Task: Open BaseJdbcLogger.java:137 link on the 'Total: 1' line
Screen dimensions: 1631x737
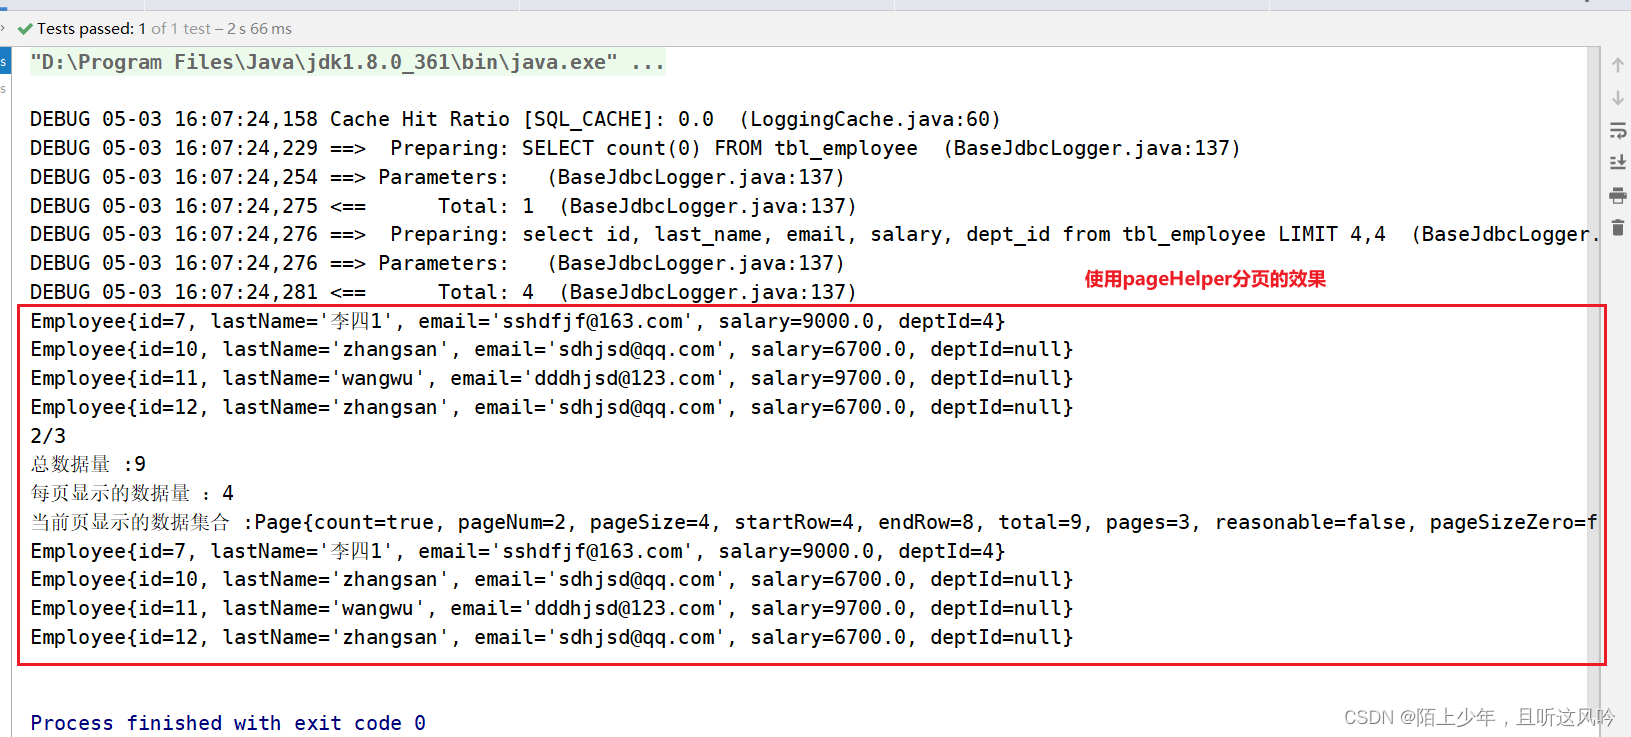Action: pos(708,206)
